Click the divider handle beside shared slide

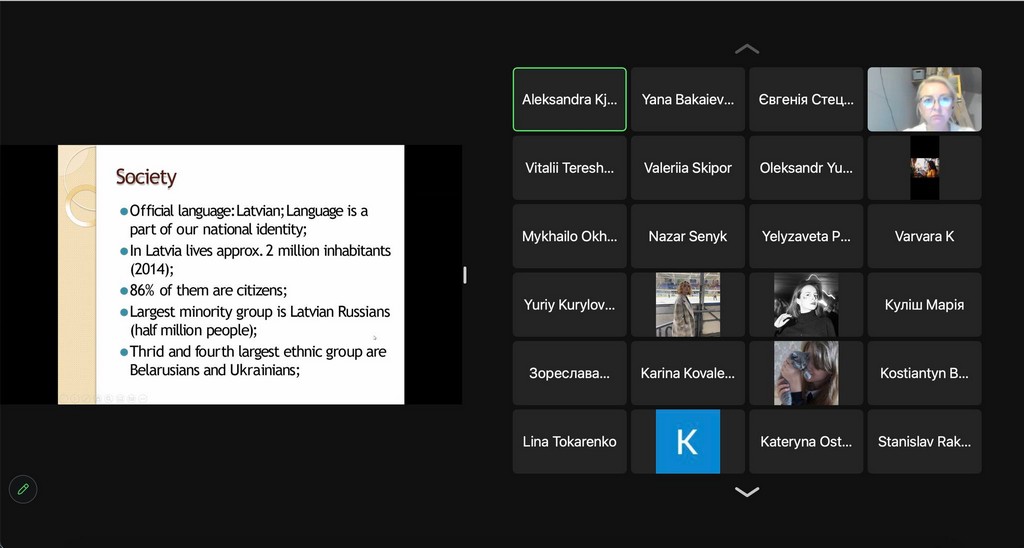click(465, 275)
